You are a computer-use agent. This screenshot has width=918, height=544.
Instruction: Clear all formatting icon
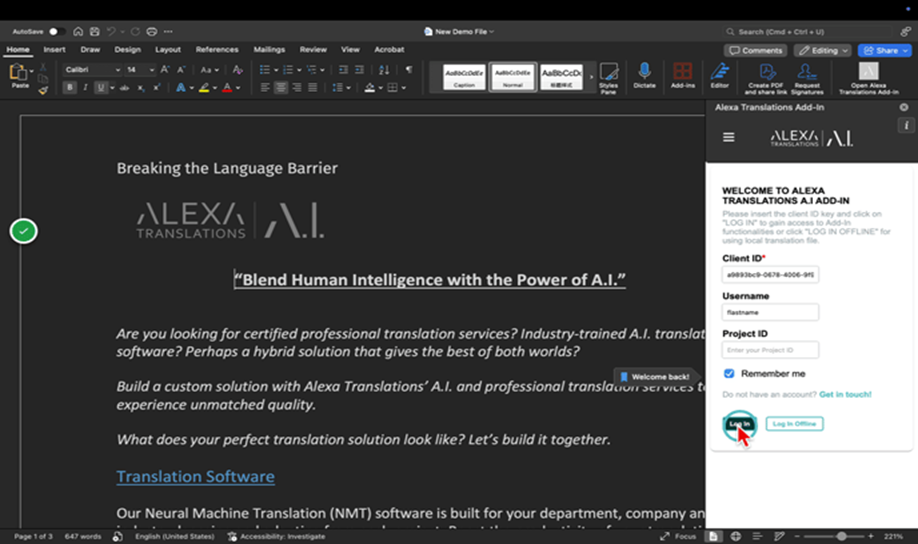coord(237,70)
